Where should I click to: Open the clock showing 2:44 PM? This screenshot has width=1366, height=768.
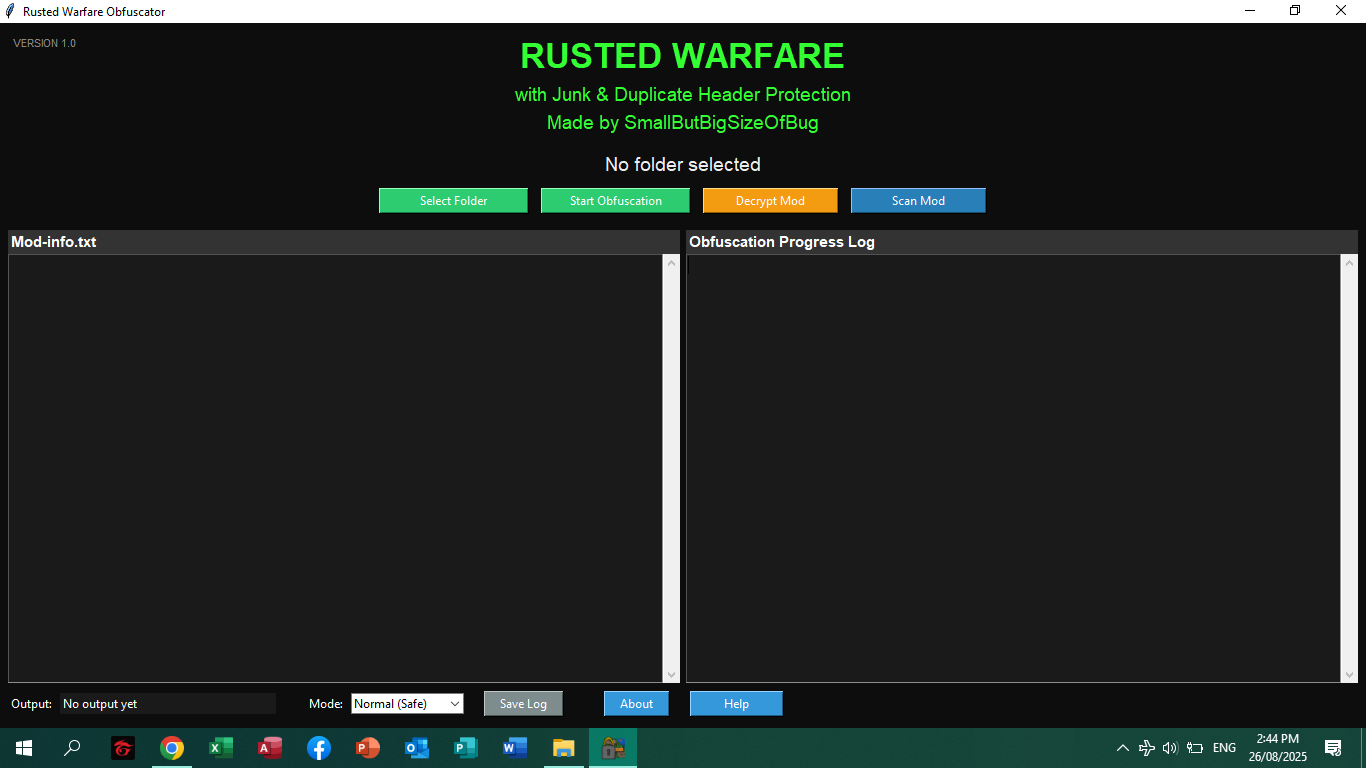point(1278,747)
